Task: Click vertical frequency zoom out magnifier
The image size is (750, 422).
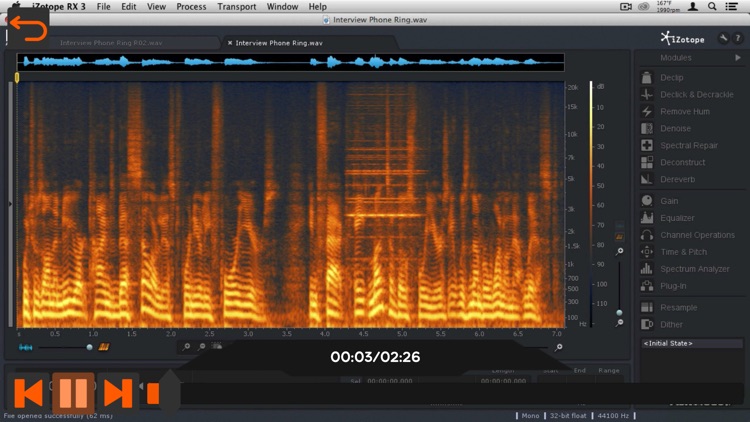Action: [619, 323]
